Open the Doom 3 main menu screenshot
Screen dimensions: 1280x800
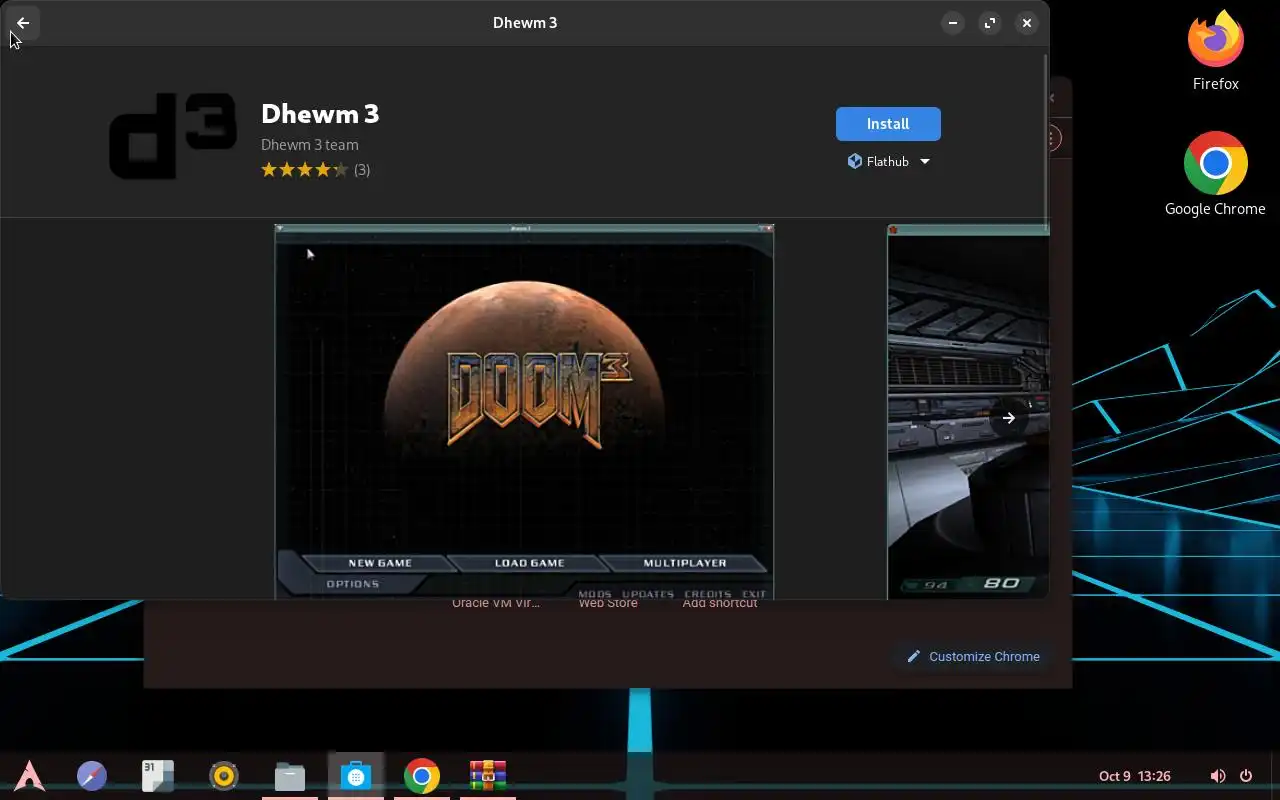coord(524,412)
